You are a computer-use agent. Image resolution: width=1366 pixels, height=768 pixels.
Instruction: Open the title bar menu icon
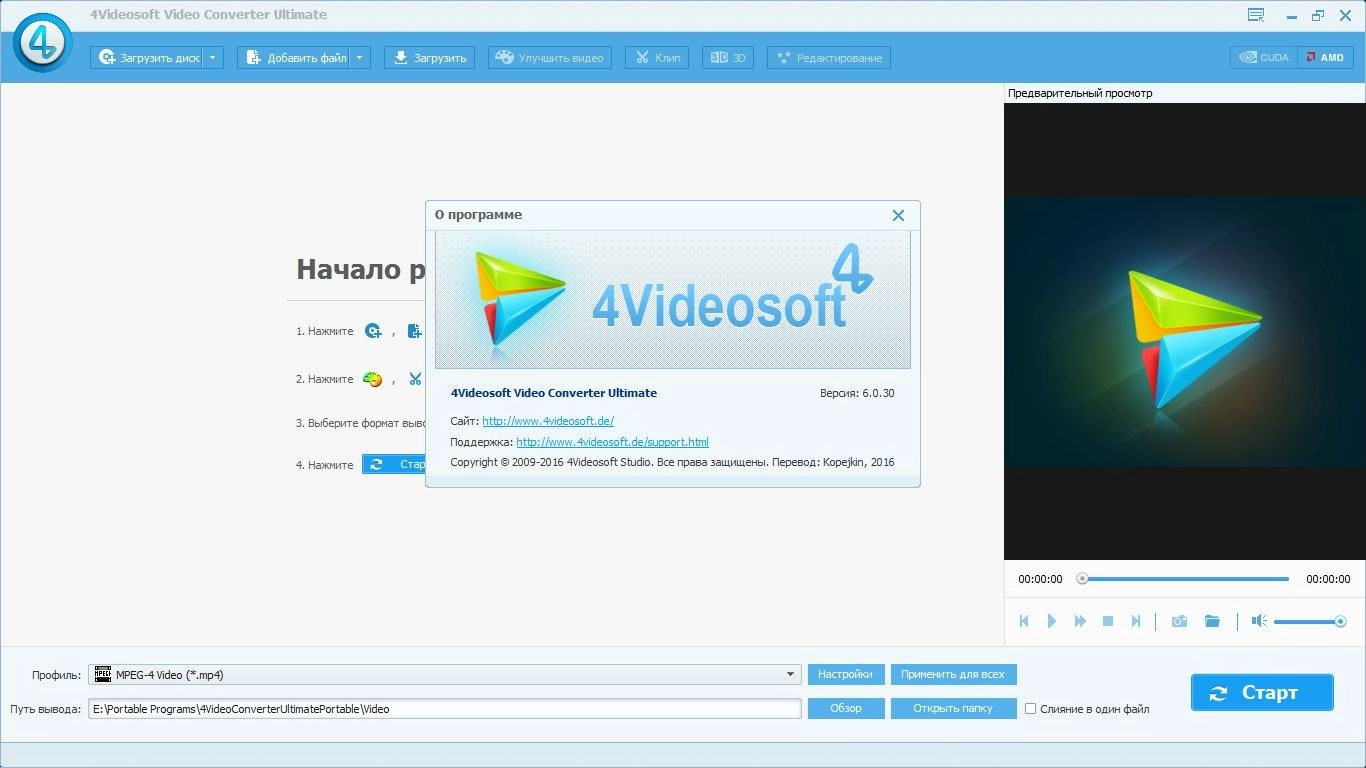(x=1256, y=15)
